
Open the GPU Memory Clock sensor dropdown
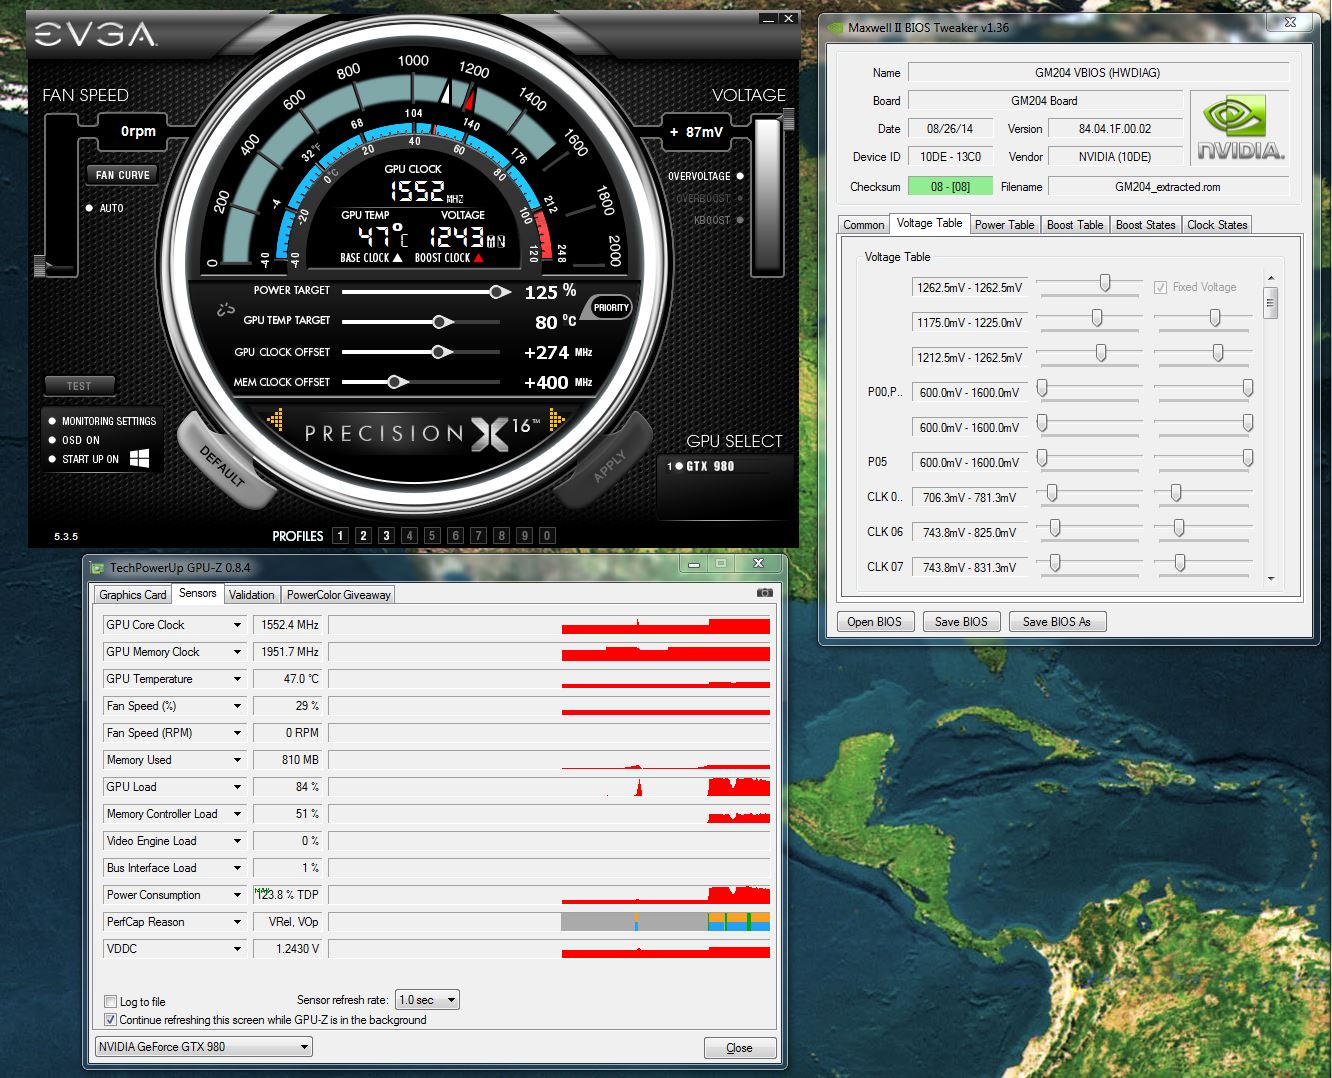237,652
